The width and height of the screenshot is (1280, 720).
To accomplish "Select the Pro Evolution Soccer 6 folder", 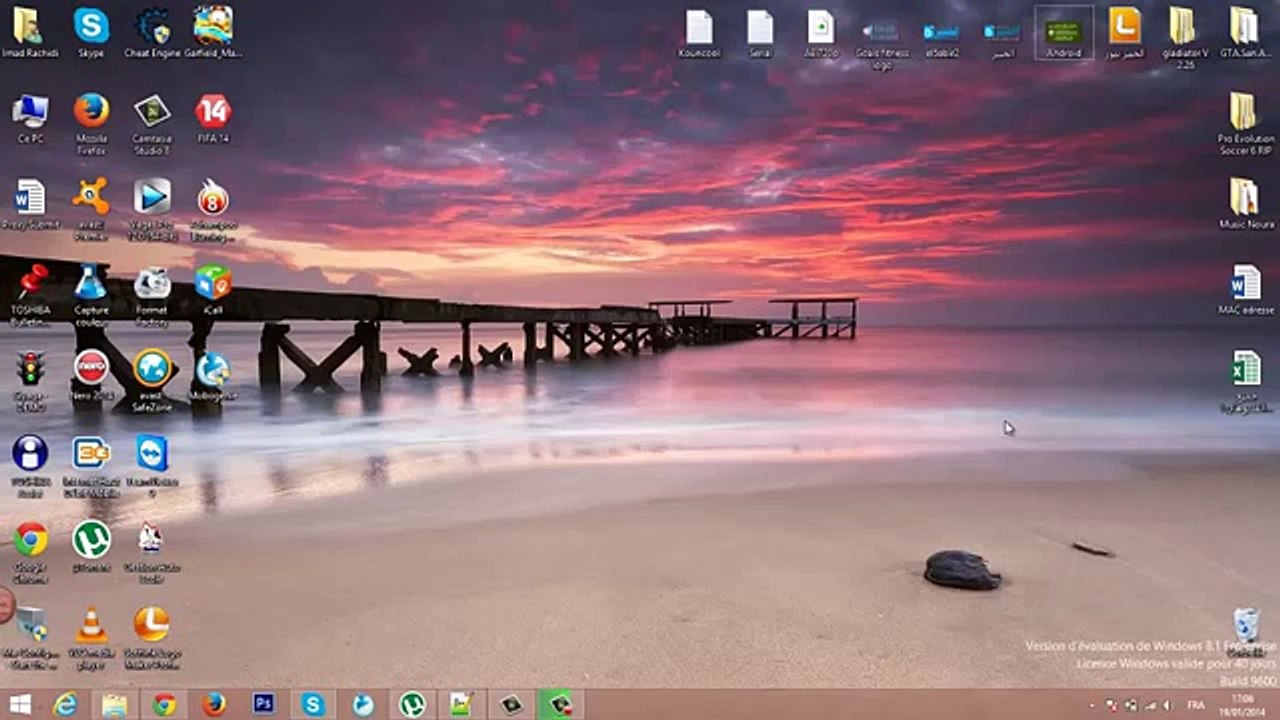I will [1244, 112].
